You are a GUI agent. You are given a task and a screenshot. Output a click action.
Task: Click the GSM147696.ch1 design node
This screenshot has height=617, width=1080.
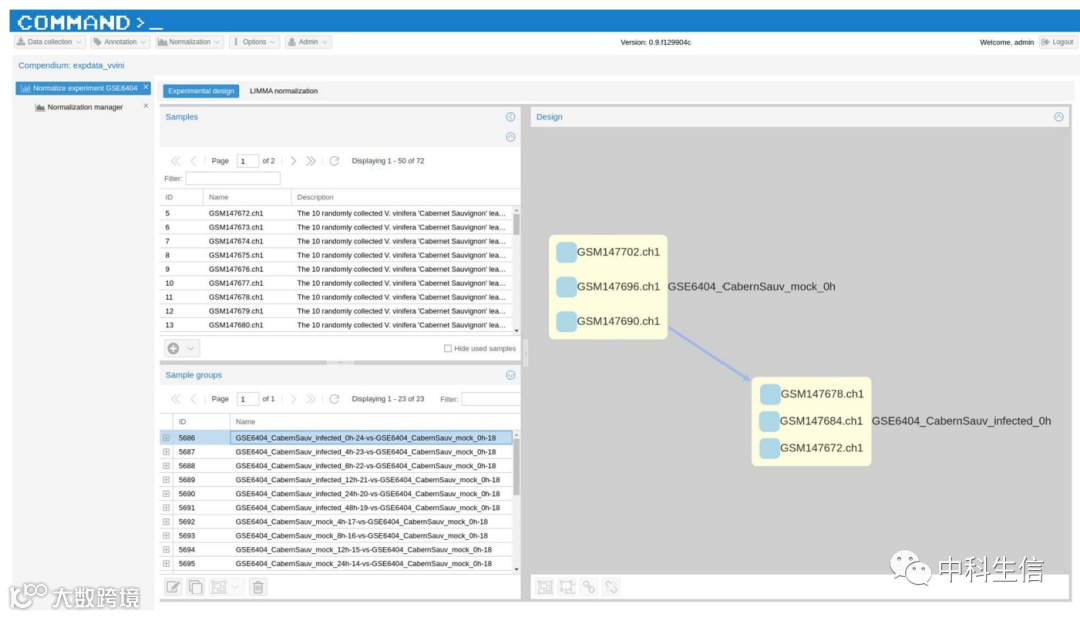(608, 286)
